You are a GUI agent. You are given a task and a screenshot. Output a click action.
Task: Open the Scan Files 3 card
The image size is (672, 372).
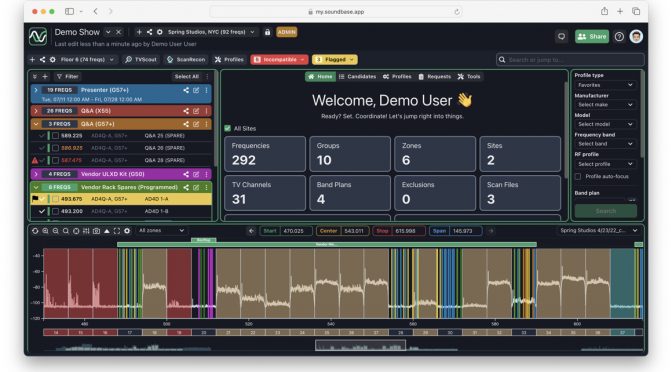520,193
